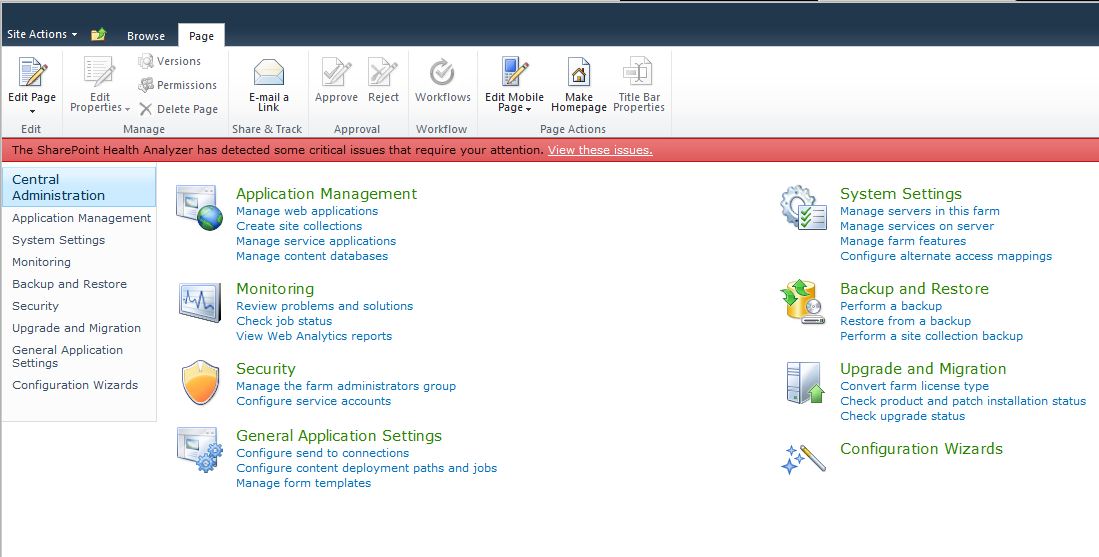Click the View these issues link
The height and width of the screenshot is (557, 1099).
600,150
